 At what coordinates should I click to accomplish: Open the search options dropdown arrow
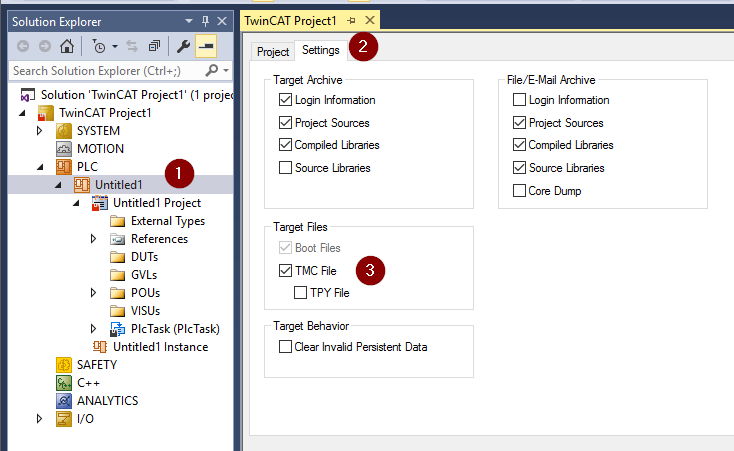pyautogui.click(x=226, y=71)
